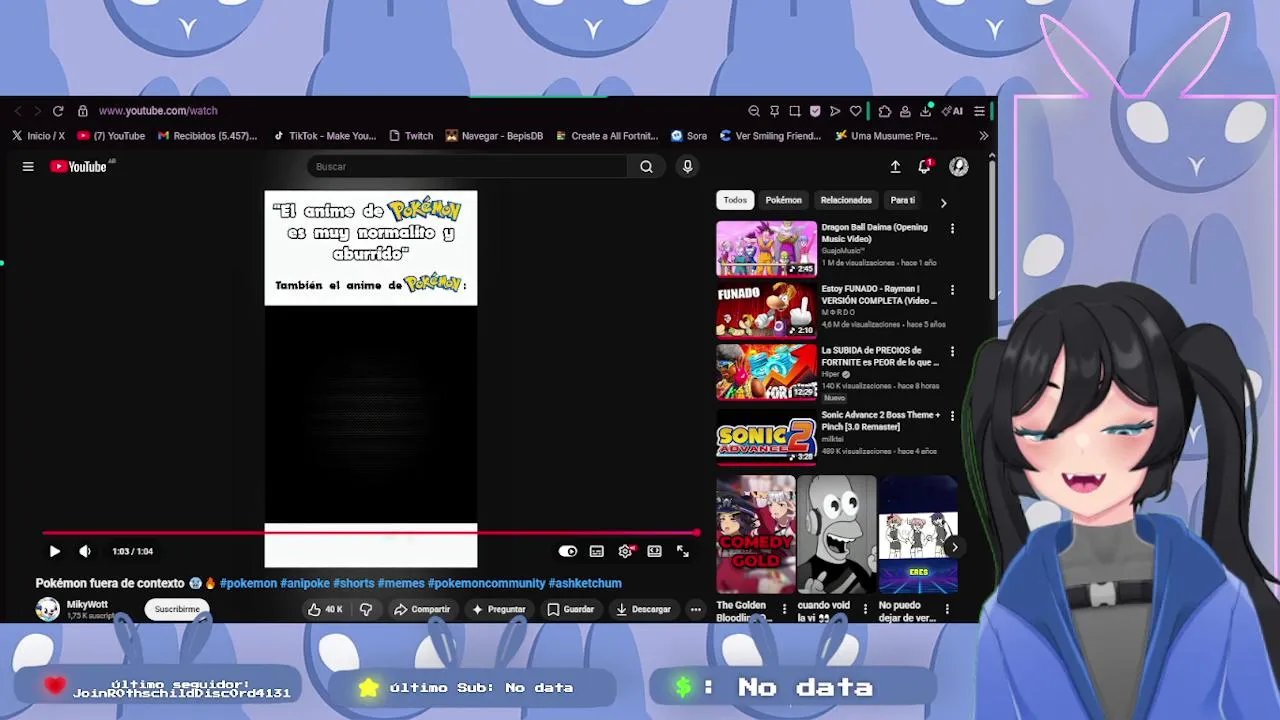
Task: Click the Compartir share button
Action: (x=422, y=609)
